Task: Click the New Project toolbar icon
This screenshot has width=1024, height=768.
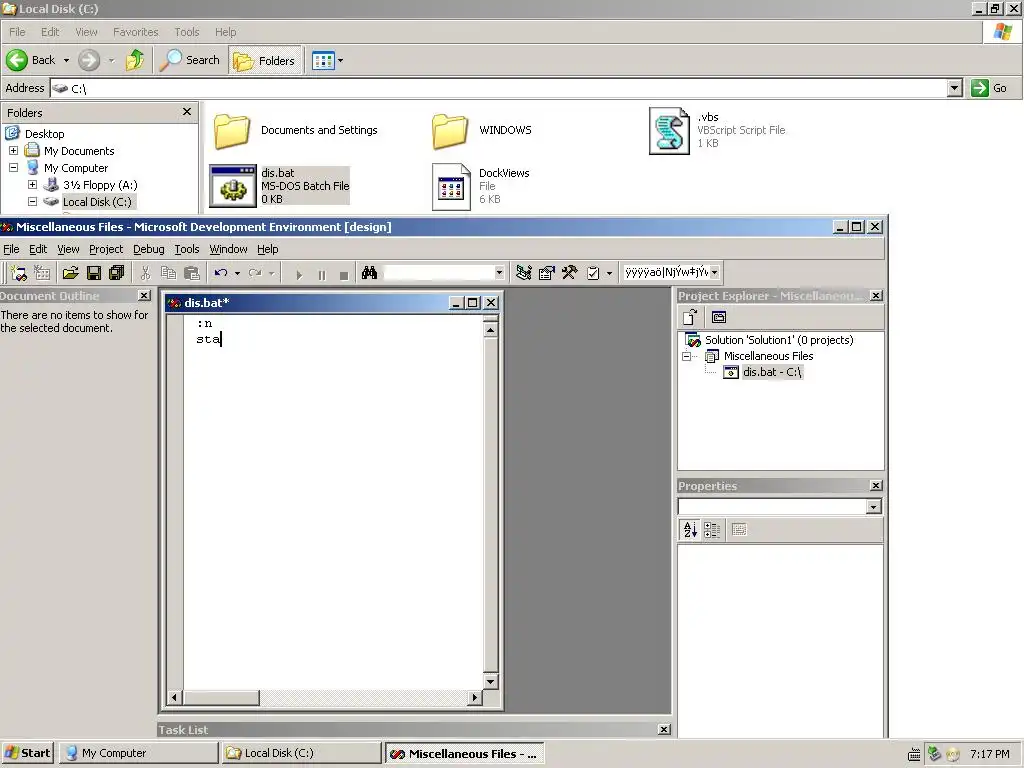Action: click(18, 273)
